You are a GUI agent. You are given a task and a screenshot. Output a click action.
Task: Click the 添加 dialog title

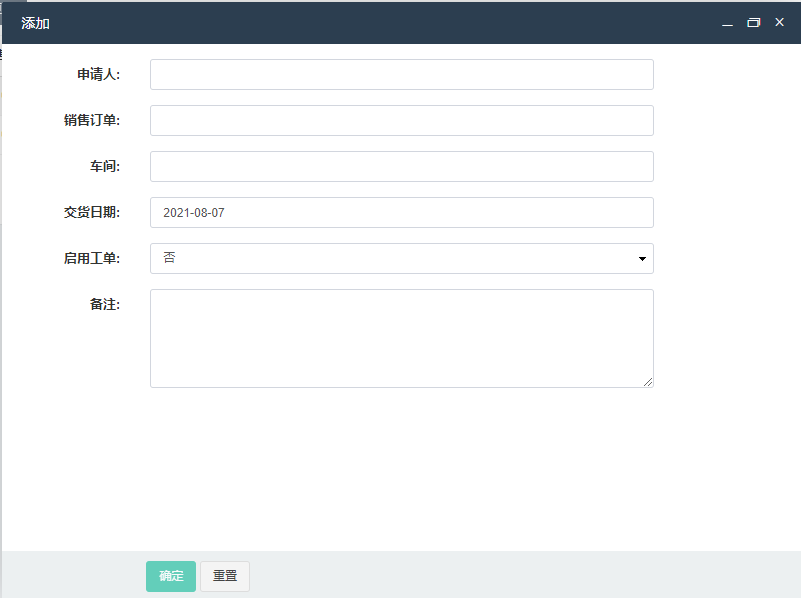point(35,23)
